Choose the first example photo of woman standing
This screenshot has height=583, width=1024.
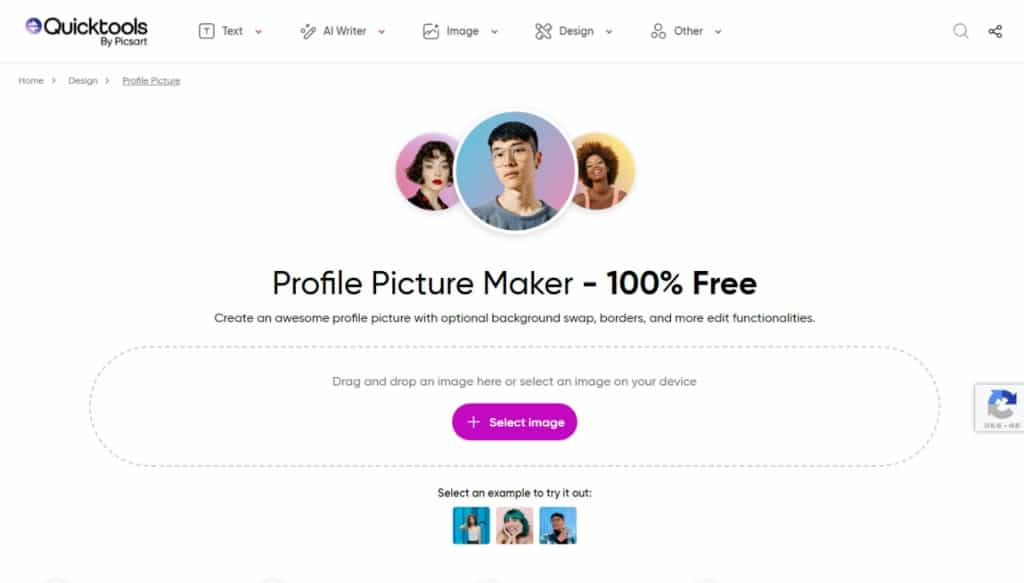click(471, 526)
